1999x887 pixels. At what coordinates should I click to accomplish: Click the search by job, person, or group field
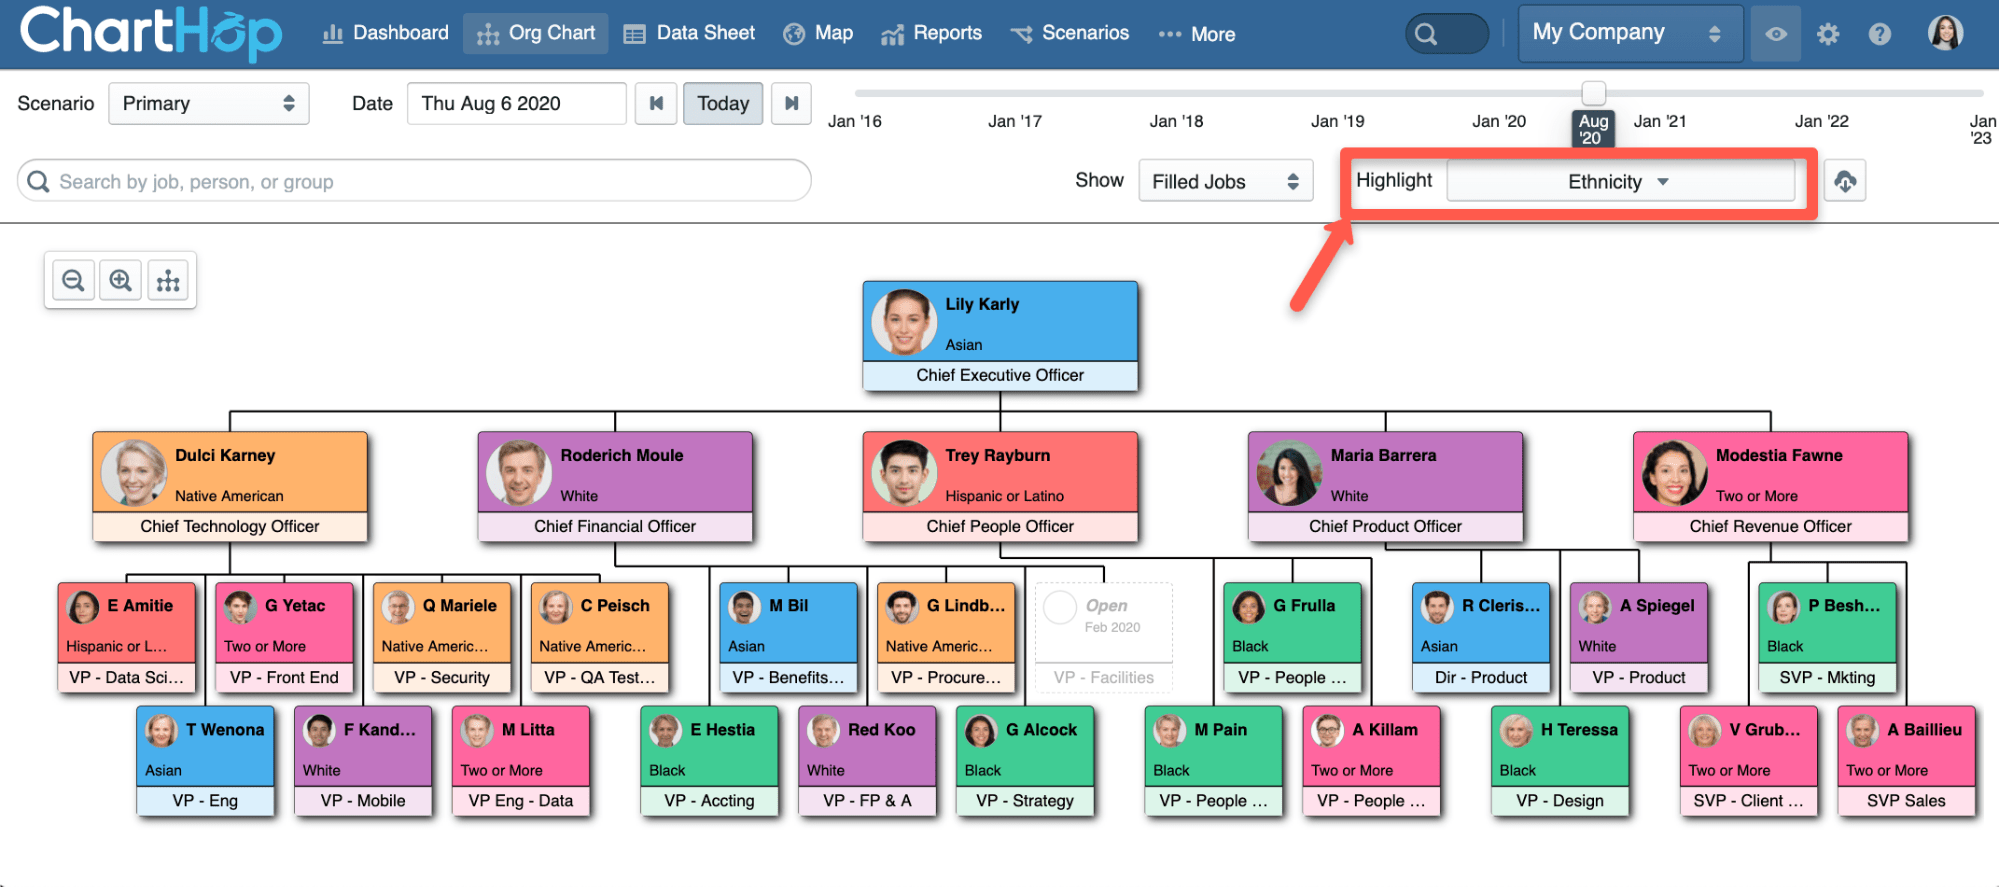click(x=414, y=181)
